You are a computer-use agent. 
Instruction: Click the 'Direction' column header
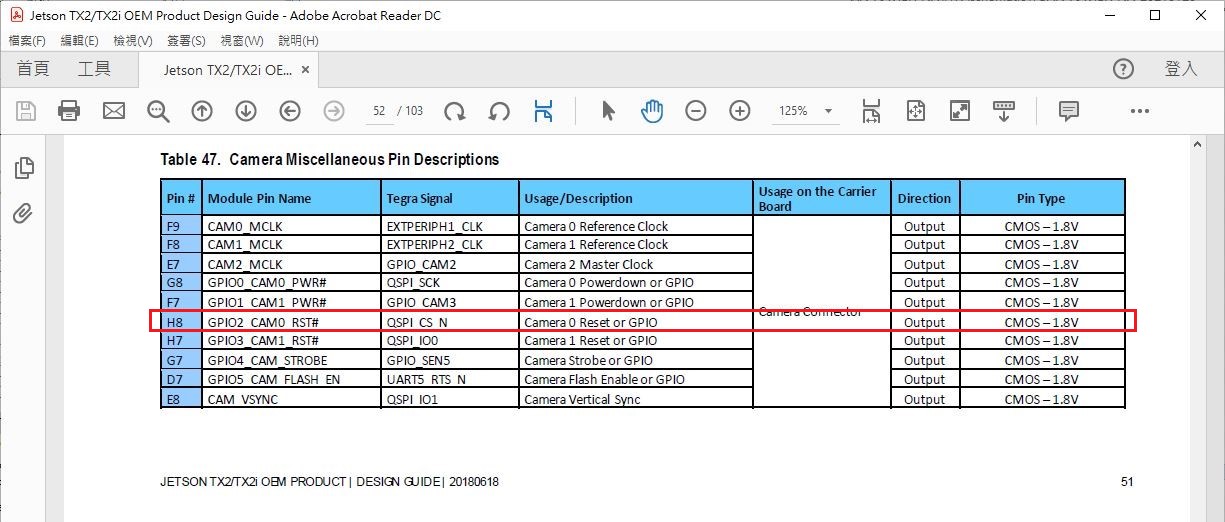(924, 198)
